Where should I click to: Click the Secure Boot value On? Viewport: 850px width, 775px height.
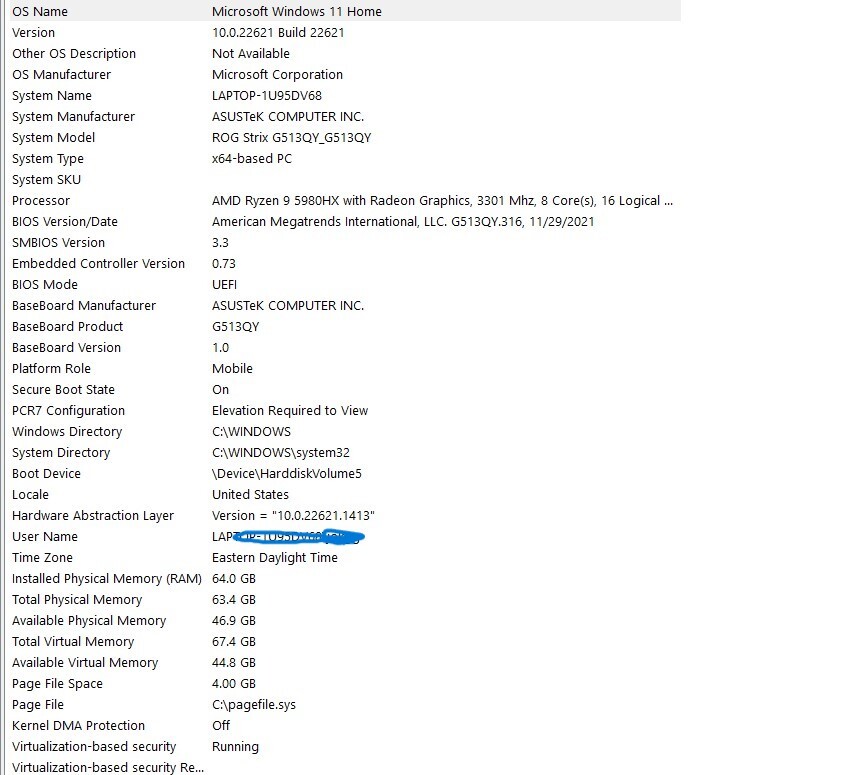click(x=220, y=390)
